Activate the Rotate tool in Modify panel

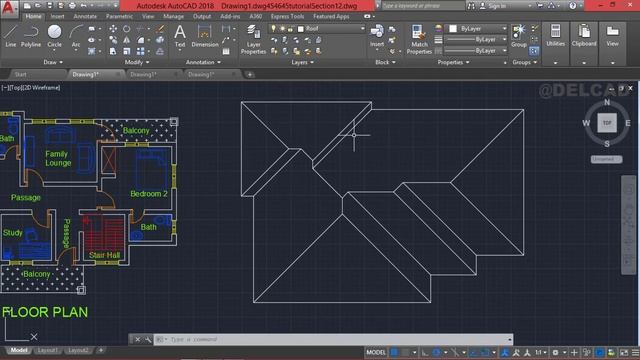coord(127,29)
